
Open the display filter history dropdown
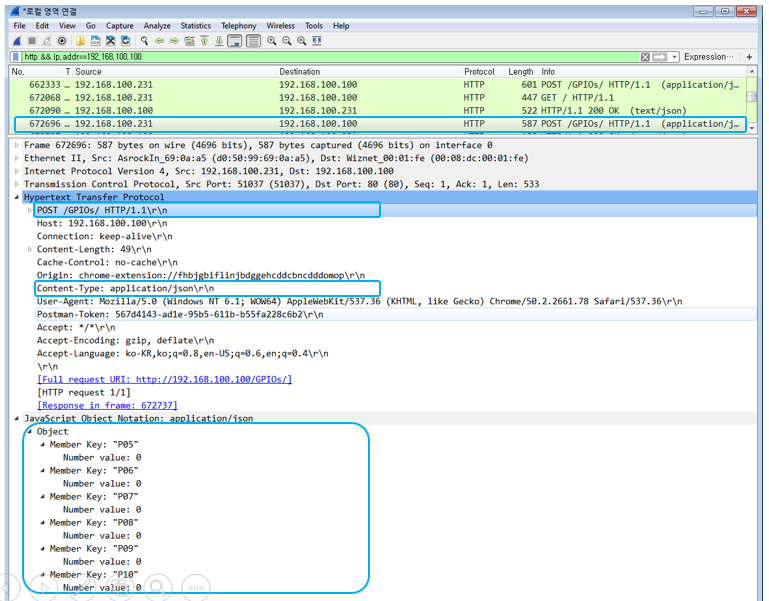click(x=675, y=57)
